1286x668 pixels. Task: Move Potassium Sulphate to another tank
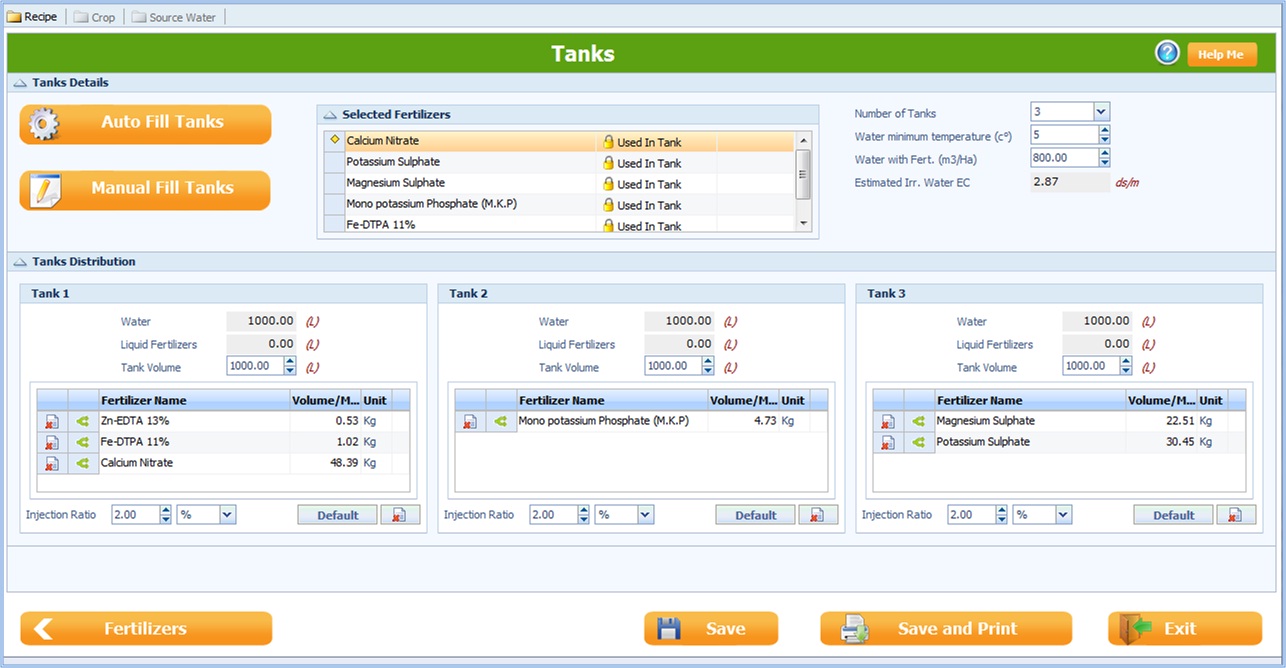(x=919, y=443)
